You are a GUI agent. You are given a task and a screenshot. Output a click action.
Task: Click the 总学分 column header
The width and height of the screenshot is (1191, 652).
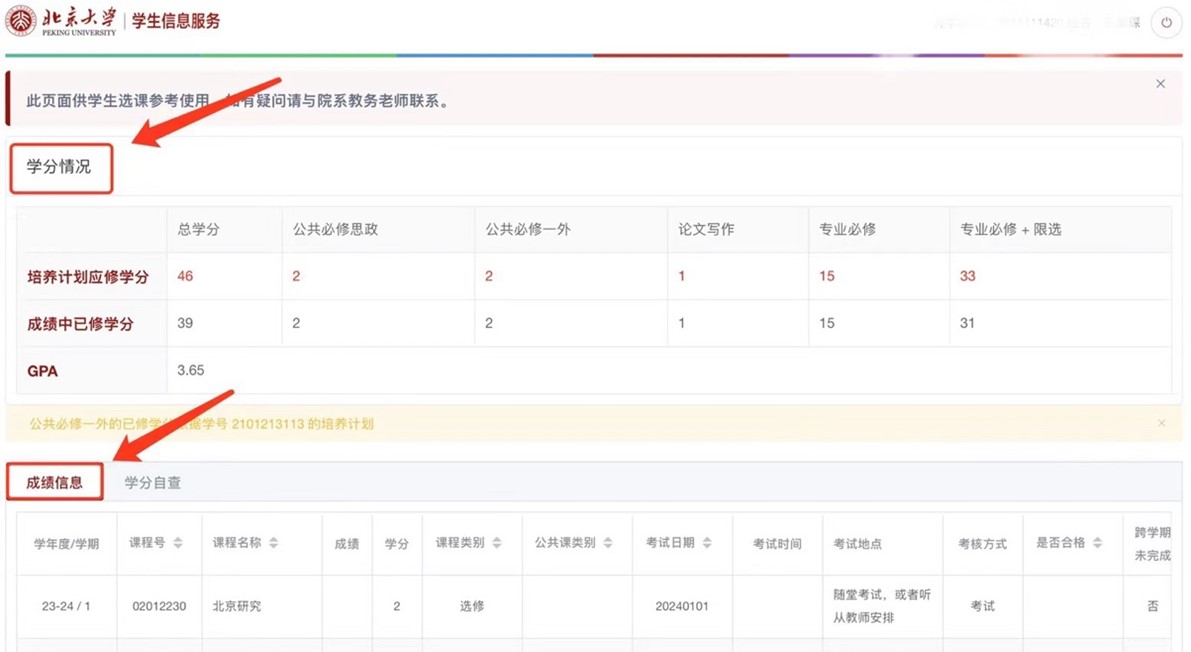(198, 229)
